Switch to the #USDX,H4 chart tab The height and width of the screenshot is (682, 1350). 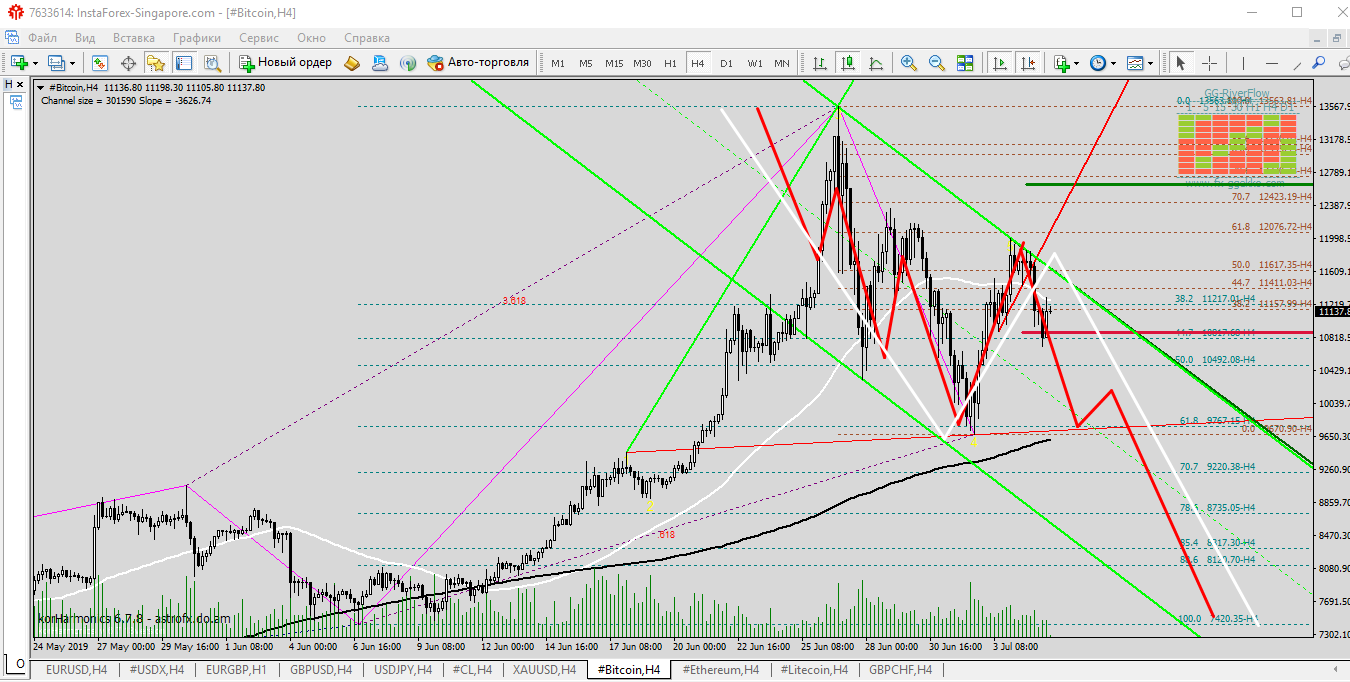156,670
